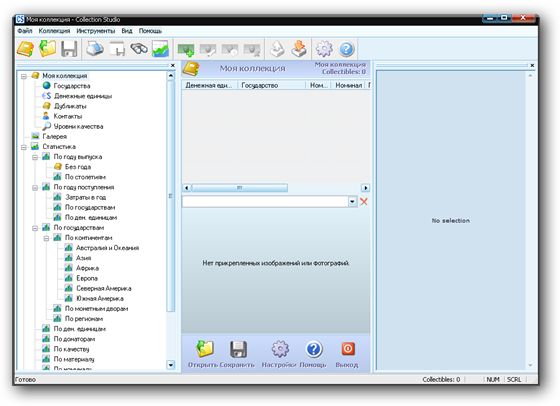Click the red Выход icon in bottom bar
This screenshot has width=560, height=406.
(x=348, y=349)
